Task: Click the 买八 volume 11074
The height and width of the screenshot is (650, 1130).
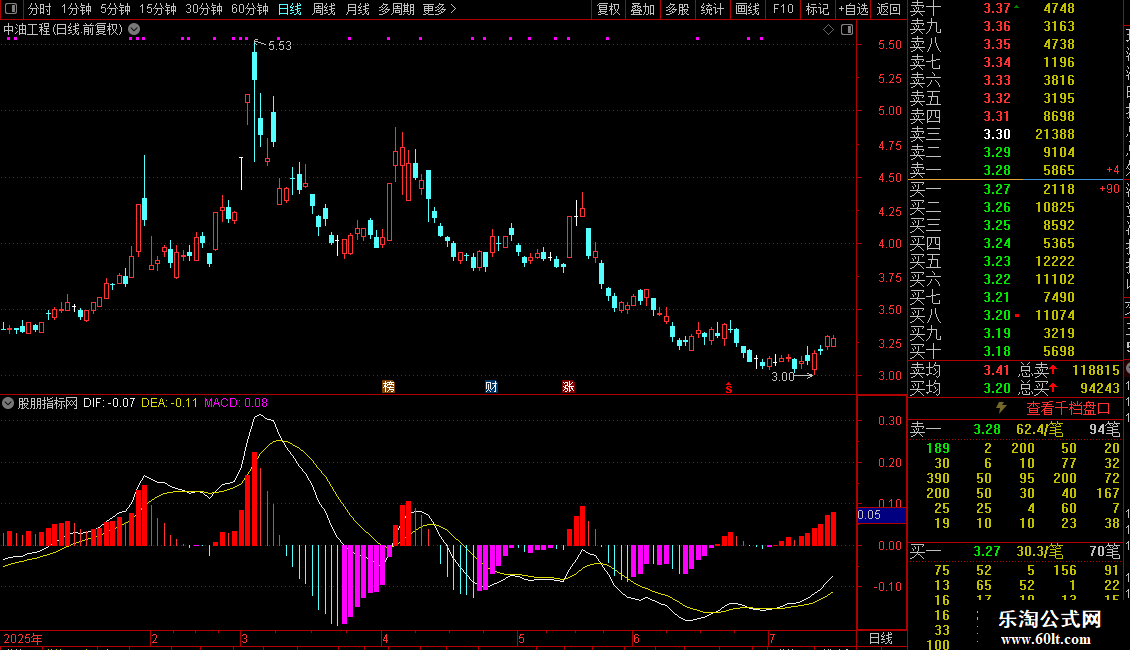Action: coord(1055,315)
